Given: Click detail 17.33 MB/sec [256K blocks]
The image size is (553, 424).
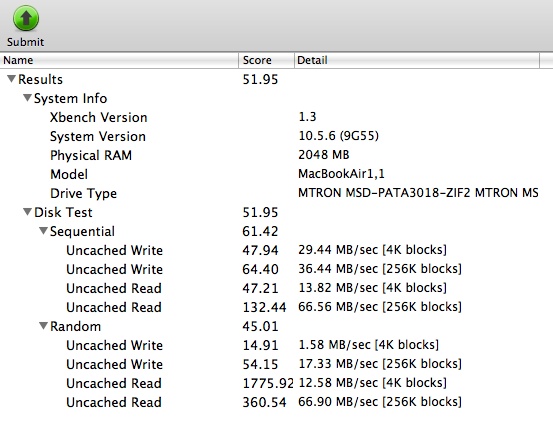Looking at the screenshot, I should coord(380,364).
